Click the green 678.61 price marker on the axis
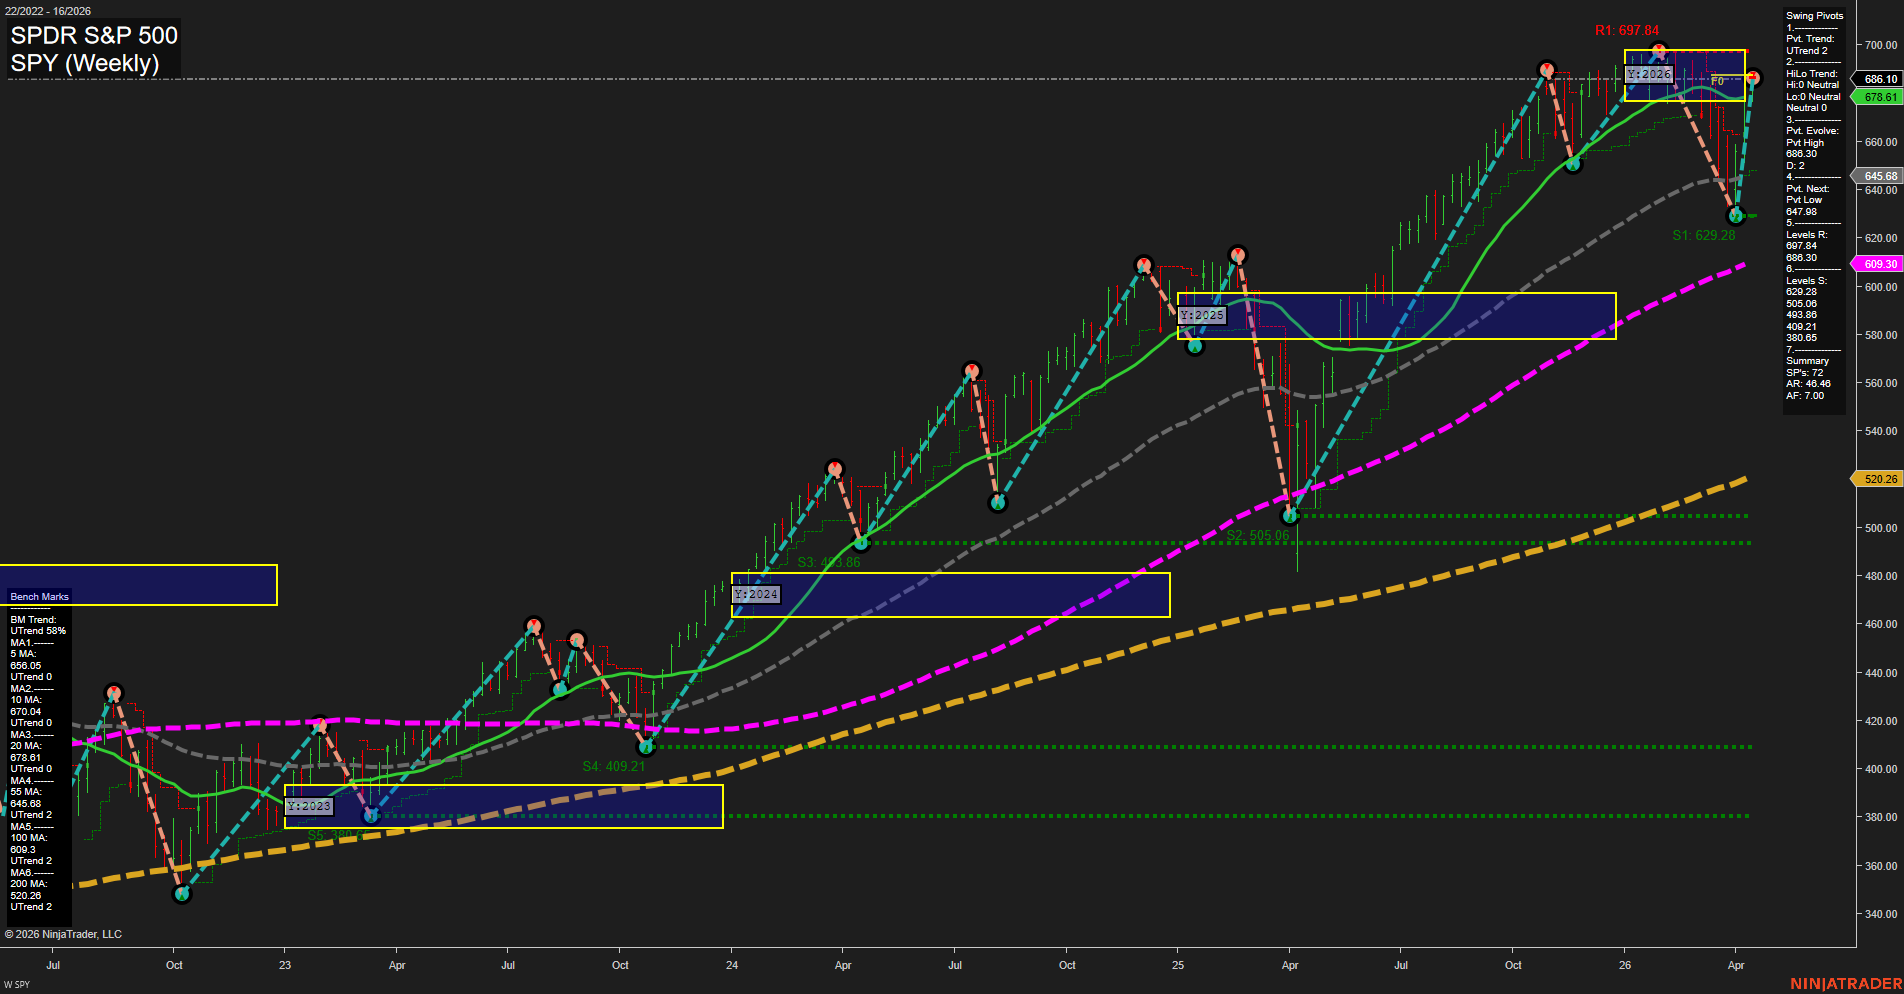The image size is (1904, 994). tap(1877, 97)
